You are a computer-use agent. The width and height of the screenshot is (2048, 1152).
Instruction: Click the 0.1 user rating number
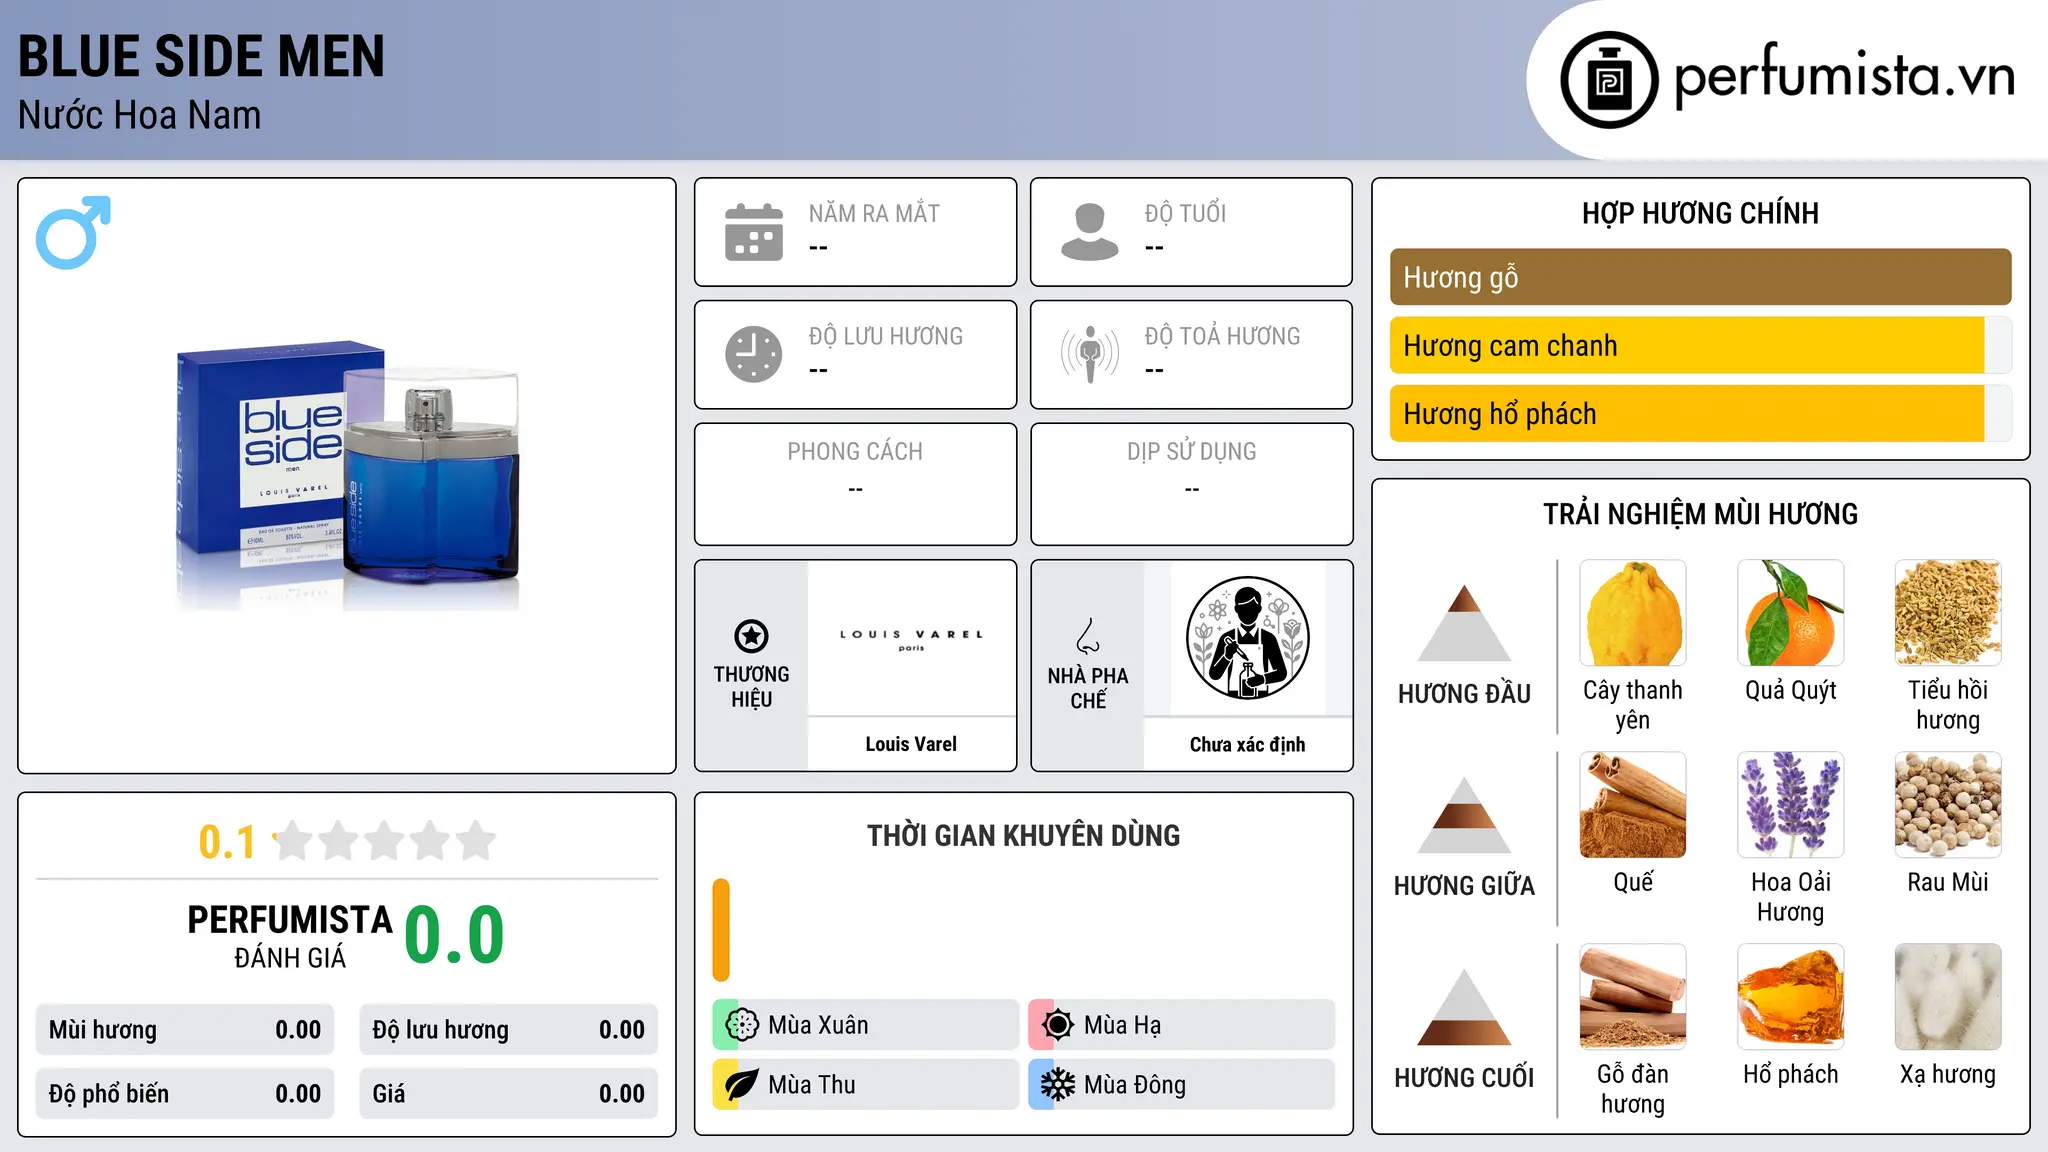(227, 842)
